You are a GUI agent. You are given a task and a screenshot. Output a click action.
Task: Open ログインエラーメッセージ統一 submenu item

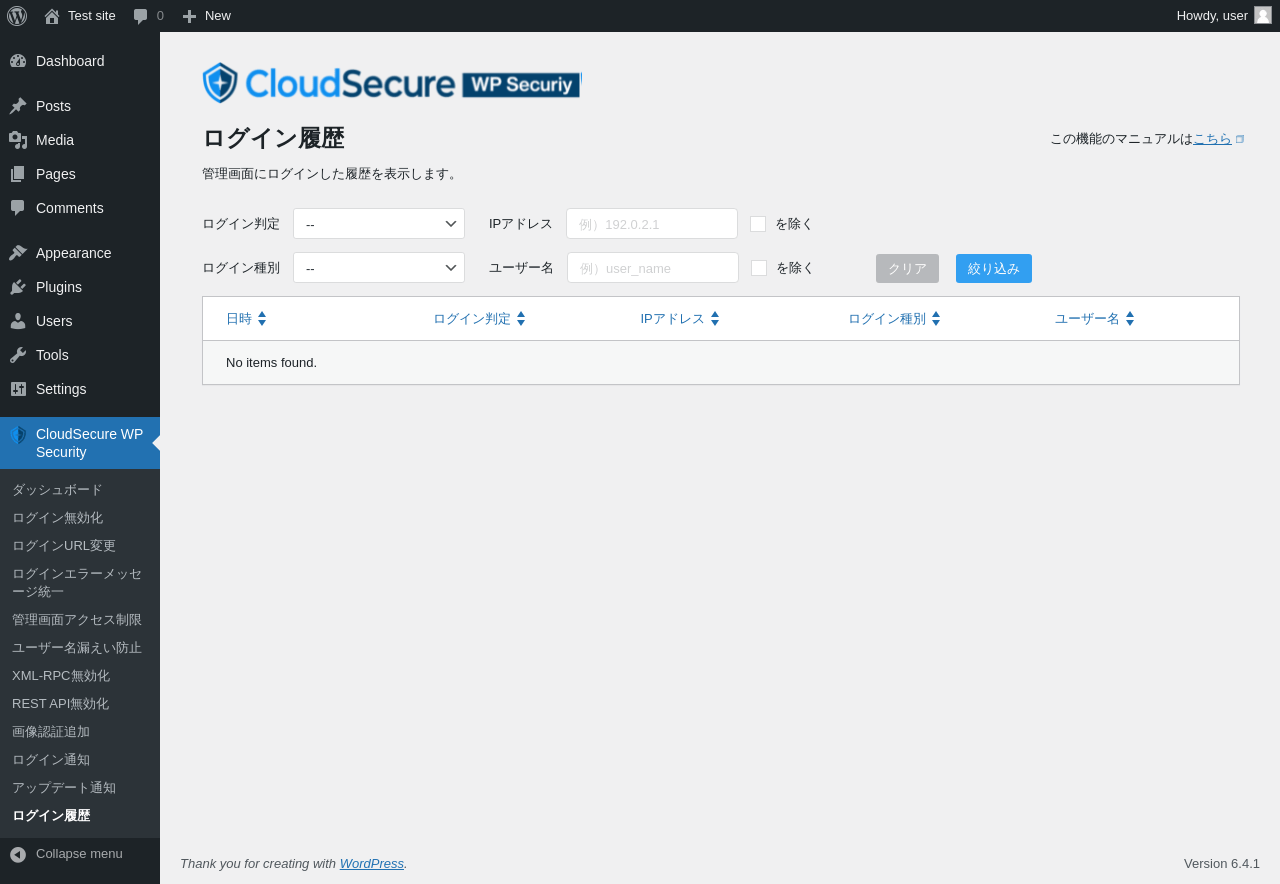click(77, 583)
